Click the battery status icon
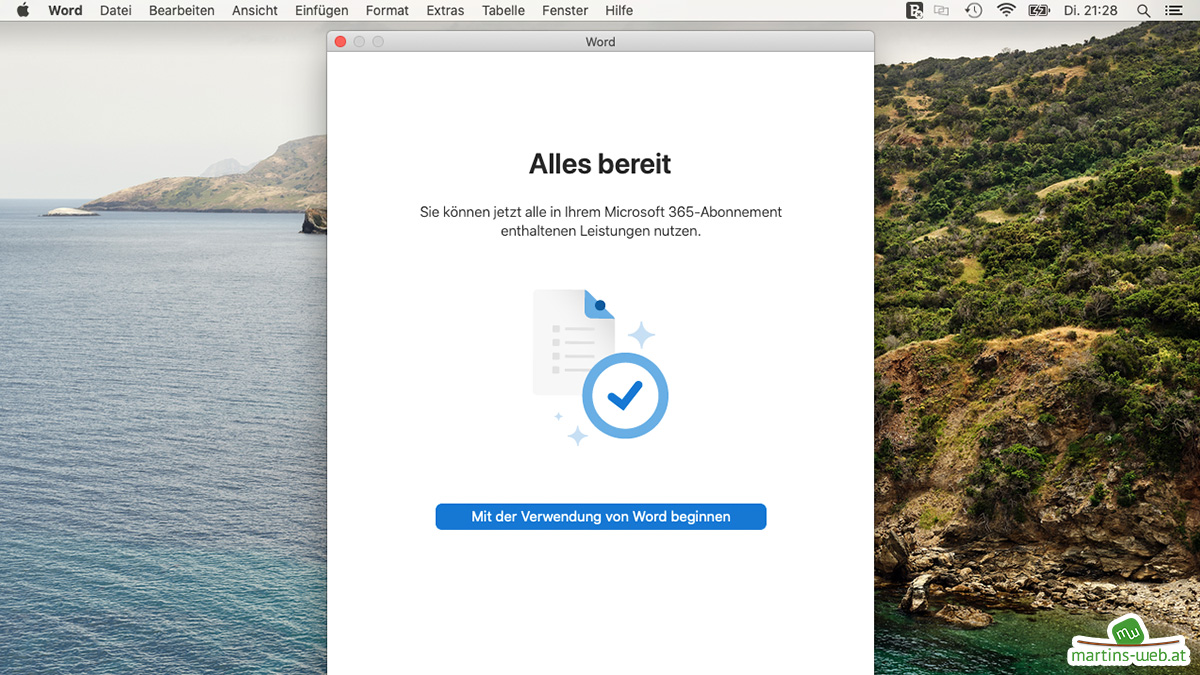Image resolution: width=1200 pixels, height=675 pixels. point(1039,10)
